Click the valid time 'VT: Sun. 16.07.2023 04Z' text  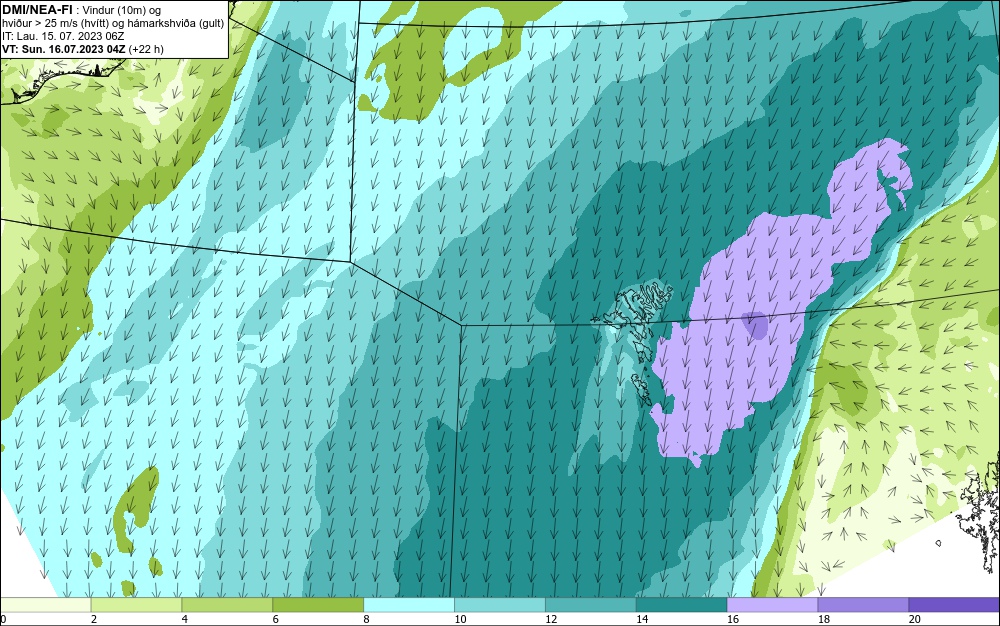tap(64, 48)
